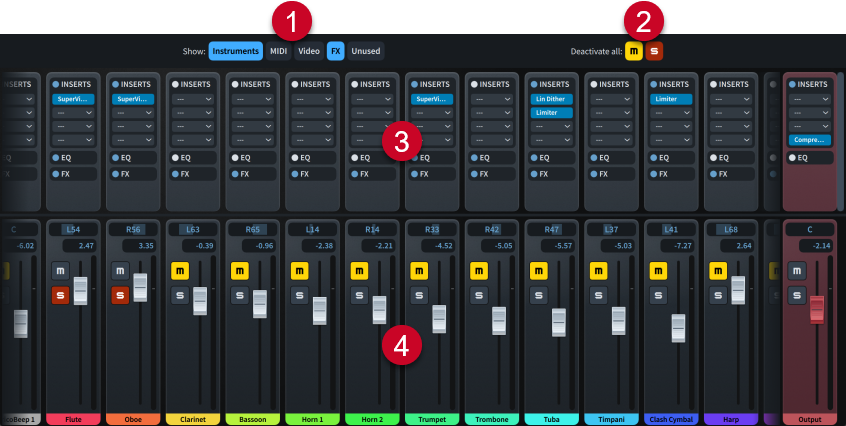
Task: Toggle the FX section on Timpani channel
Action: tap(594, 174)
